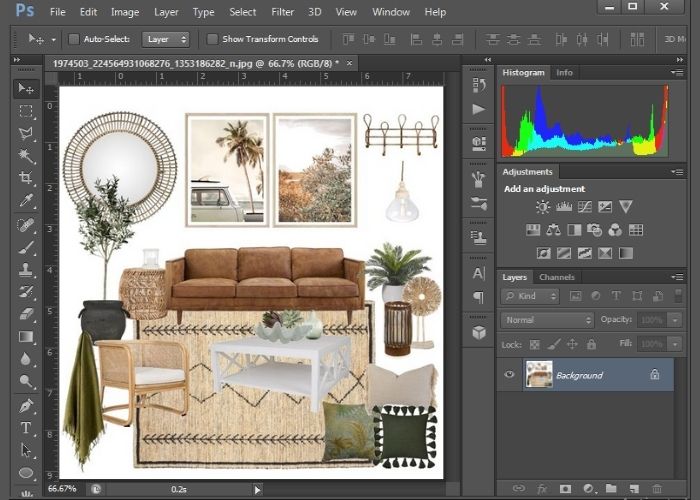Add a Brightness/Contrast adjustment
Image resolution: width=700 pixels, height=500 pixels.
point(543,207)
